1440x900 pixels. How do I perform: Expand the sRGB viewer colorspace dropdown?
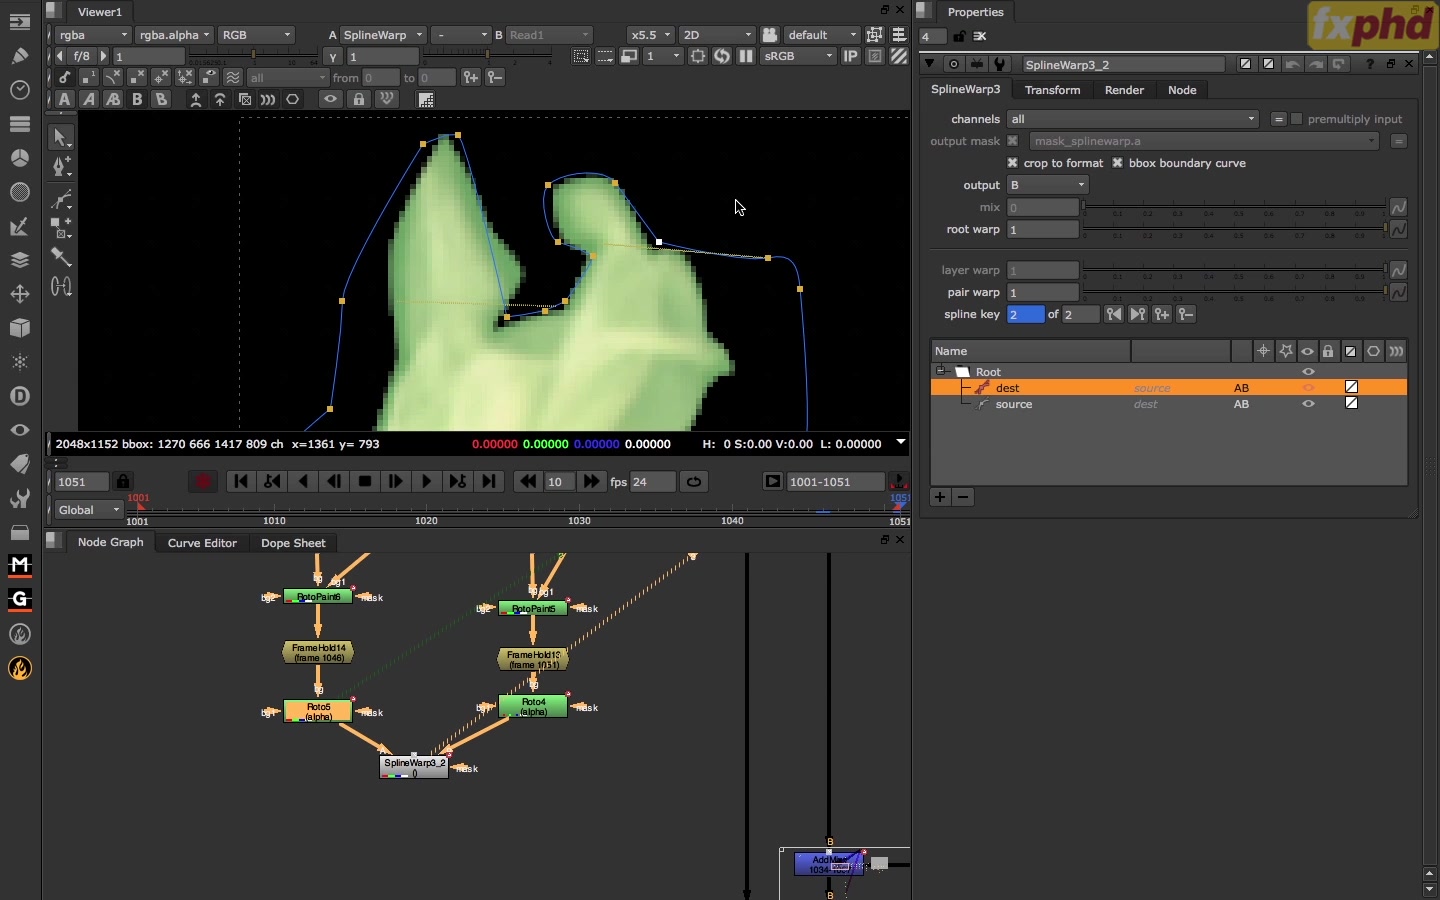click(x=799, y=57)
